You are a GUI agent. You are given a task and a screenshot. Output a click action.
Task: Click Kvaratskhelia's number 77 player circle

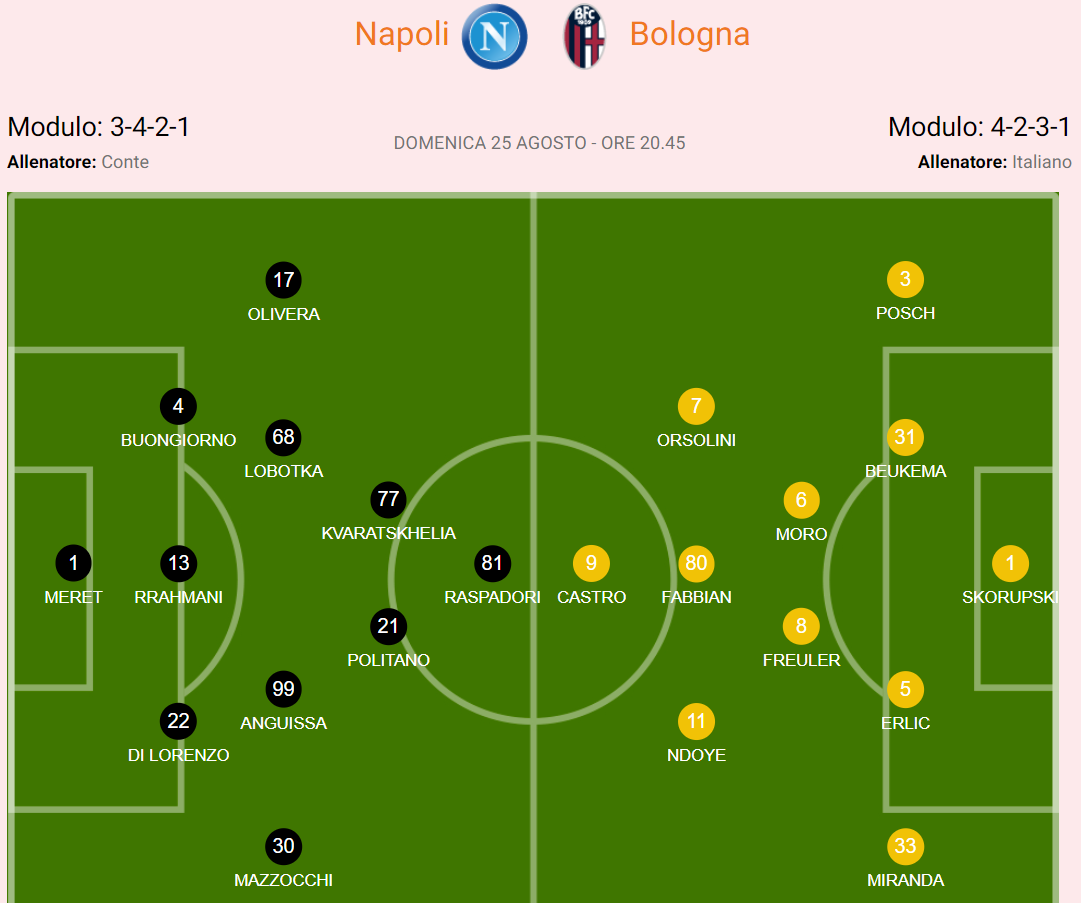click(x=388, y=500)
